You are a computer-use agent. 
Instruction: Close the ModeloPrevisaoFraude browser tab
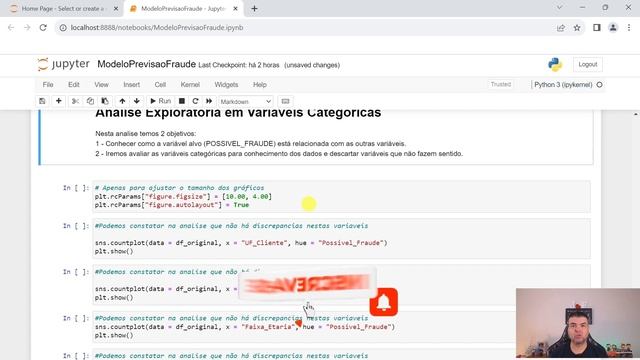pos(236,9)
